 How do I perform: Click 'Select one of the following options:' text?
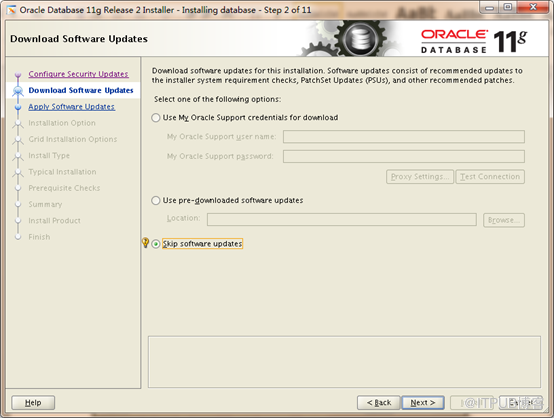click(x=217, y=99)
